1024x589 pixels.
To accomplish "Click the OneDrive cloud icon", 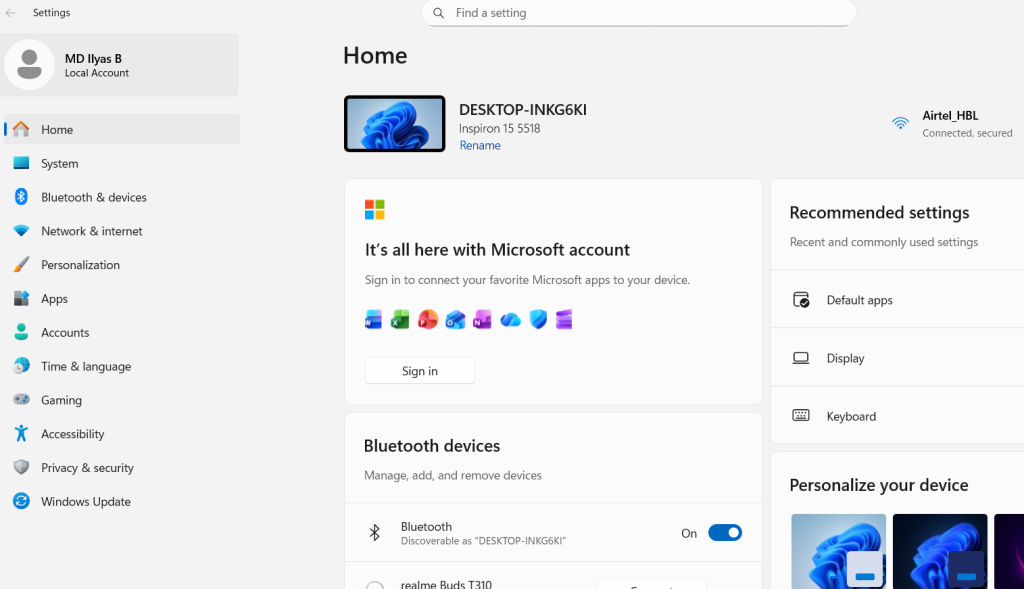I will point(510,319).
